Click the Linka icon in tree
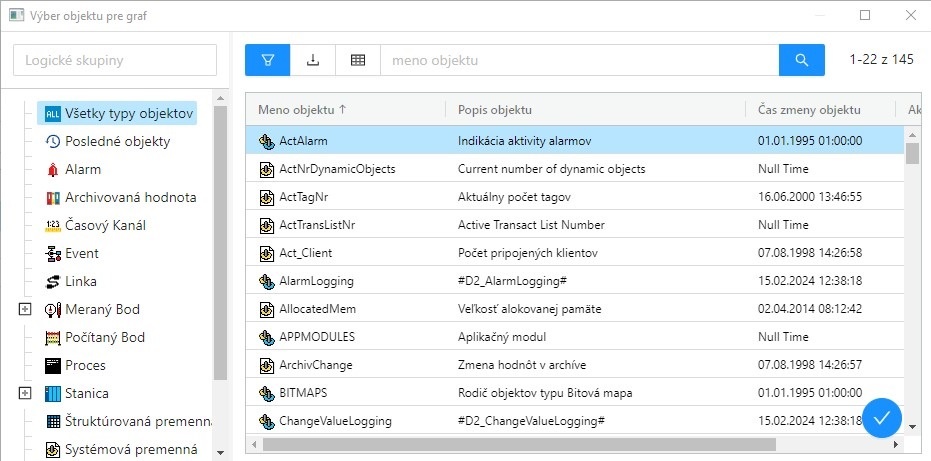This screenshot has width=931, height=461. [x=53, y=282]
